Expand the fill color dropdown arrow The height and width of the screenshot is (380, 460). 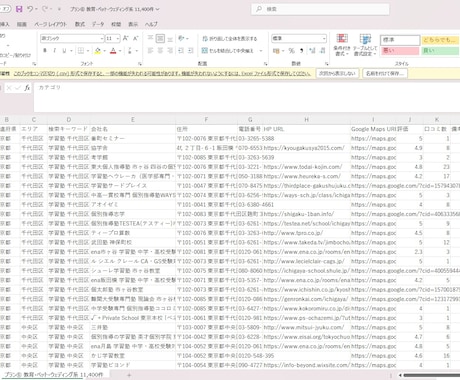[x=104, y=51]
